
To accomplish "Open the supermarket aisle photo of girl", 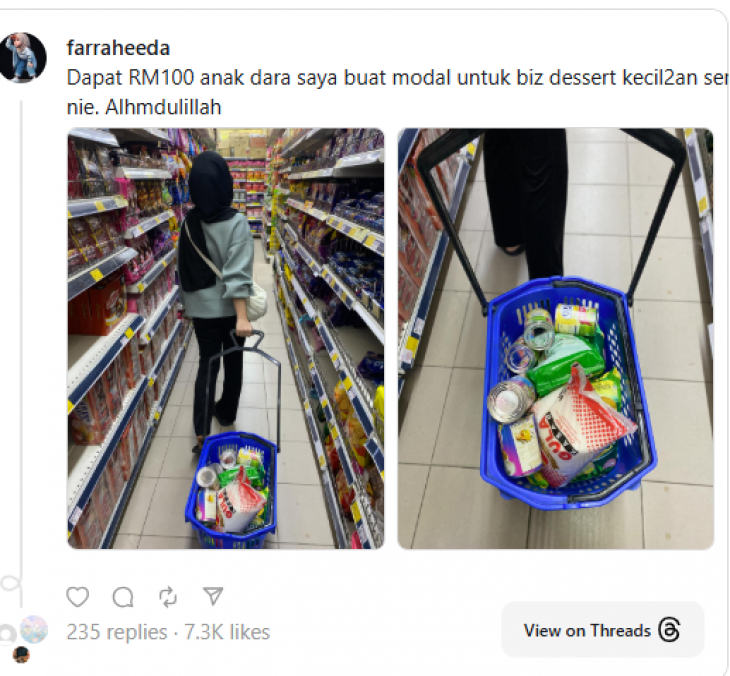I will [226, 338].
